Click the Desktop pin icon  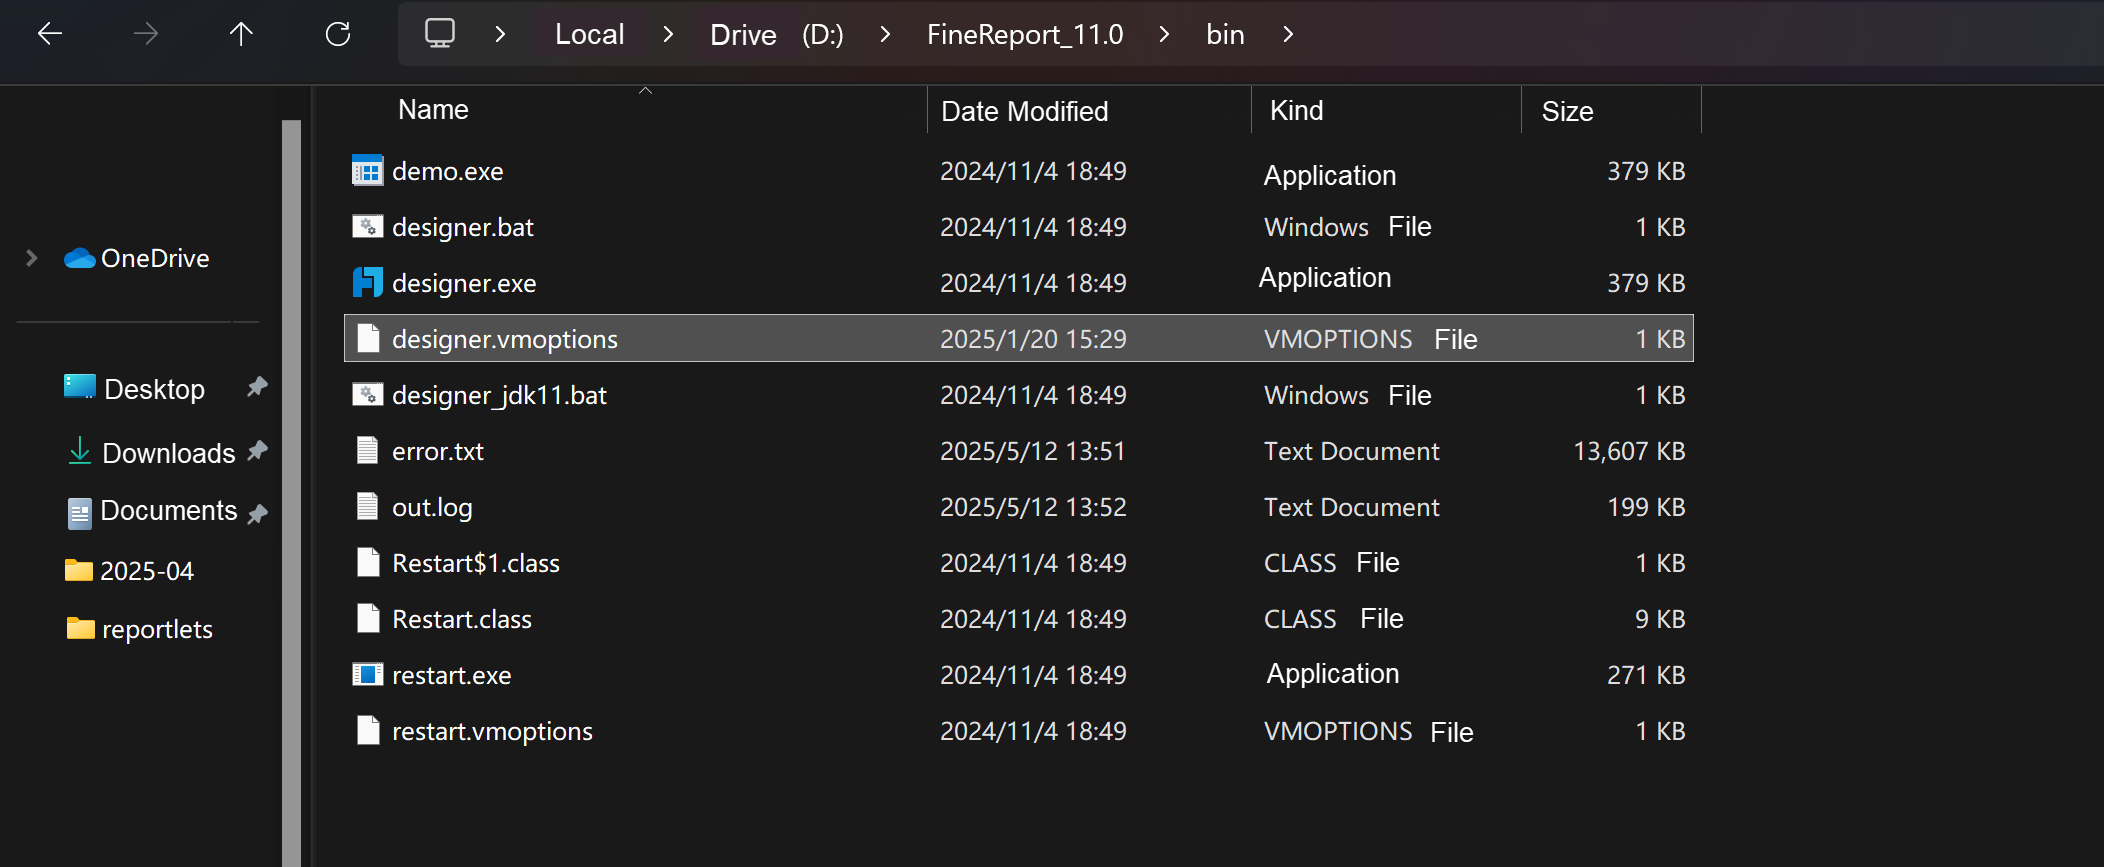pos(257,387)
